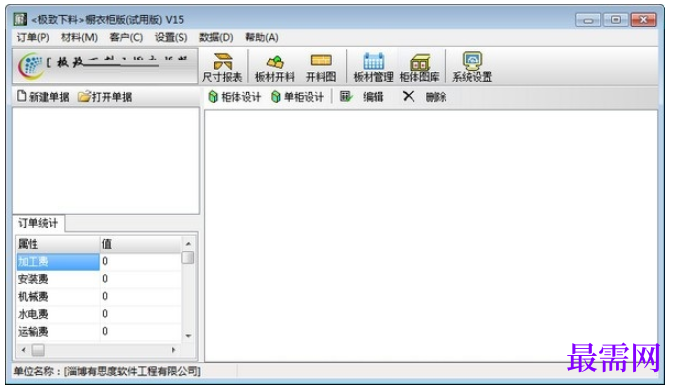Click the 柜体设计 cabinet design button
This screenshot has width=679, height=389.
click(x=235, y=97)
